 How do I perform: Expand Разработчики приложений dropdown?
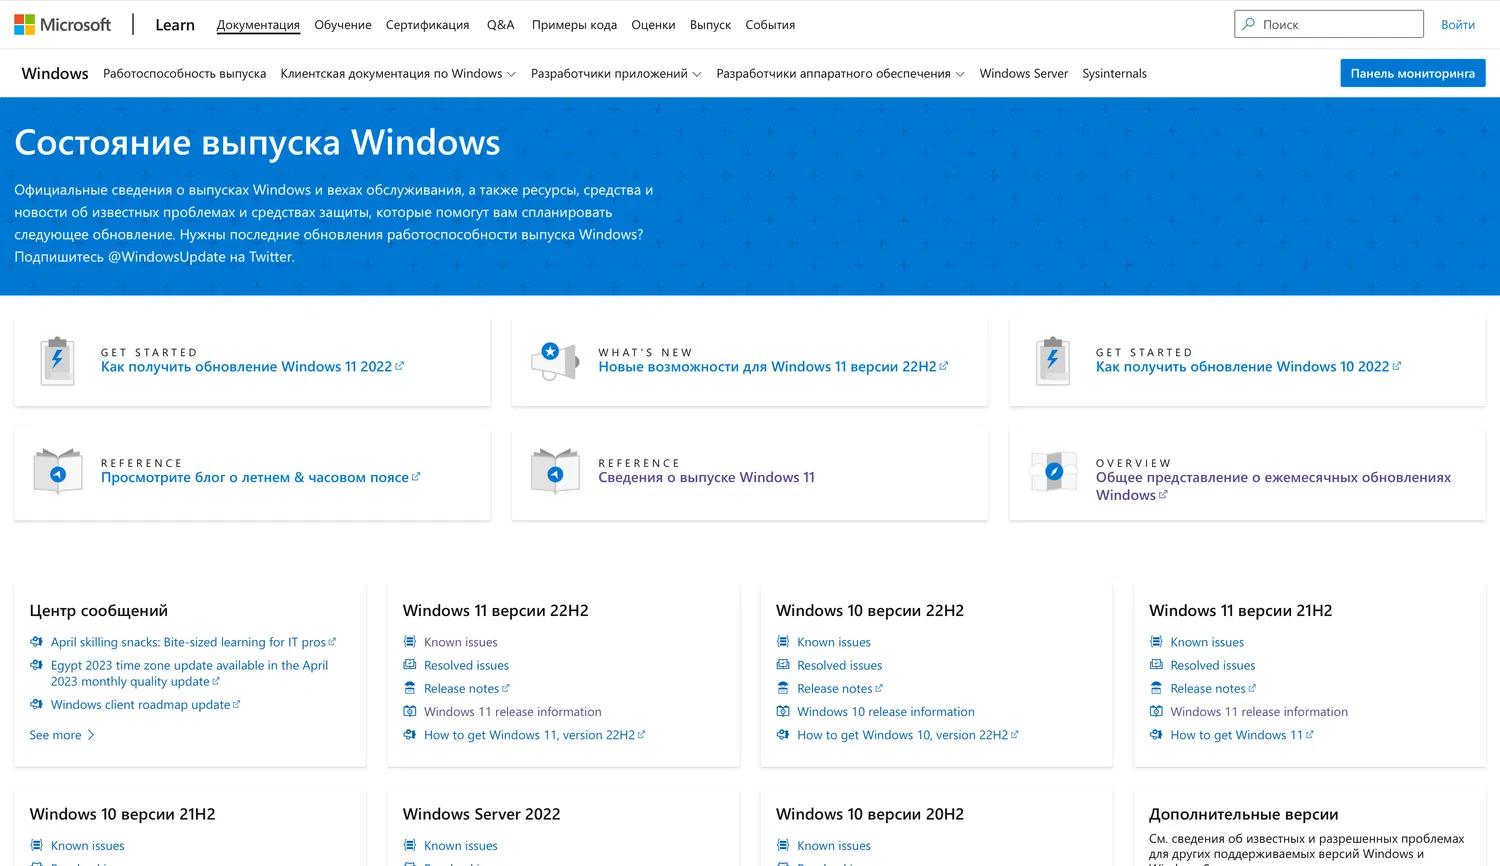pyautogui.click(x=616, y=74)
